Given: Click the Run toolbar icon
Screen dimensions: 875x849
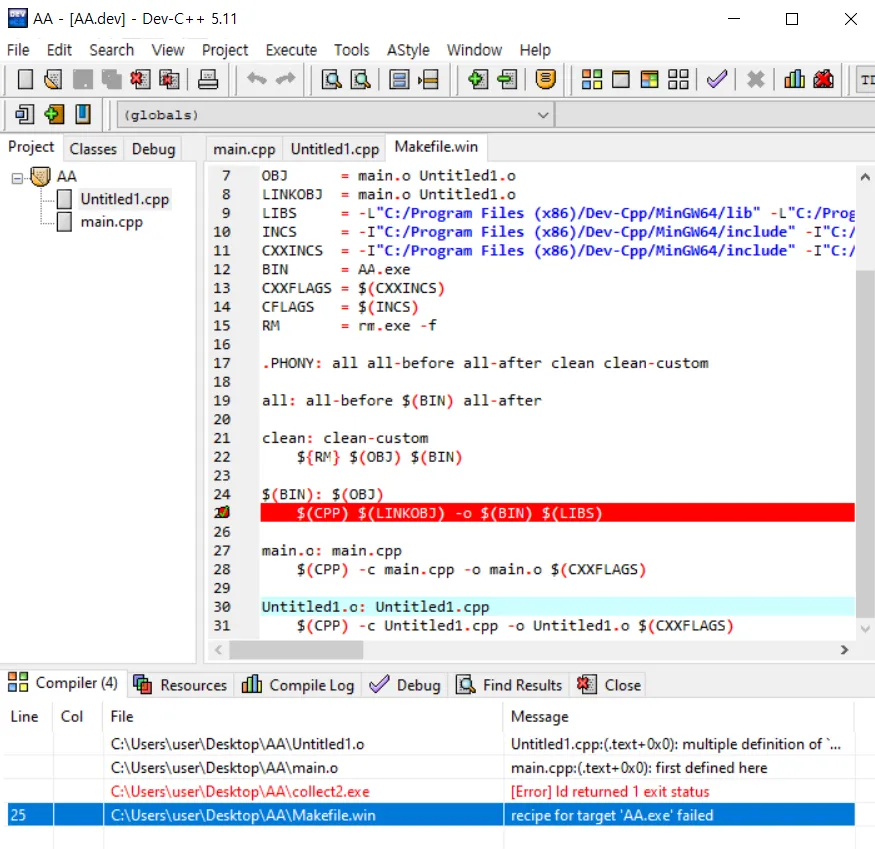Looking at the screenshot, I should click(x=621, y=79).
